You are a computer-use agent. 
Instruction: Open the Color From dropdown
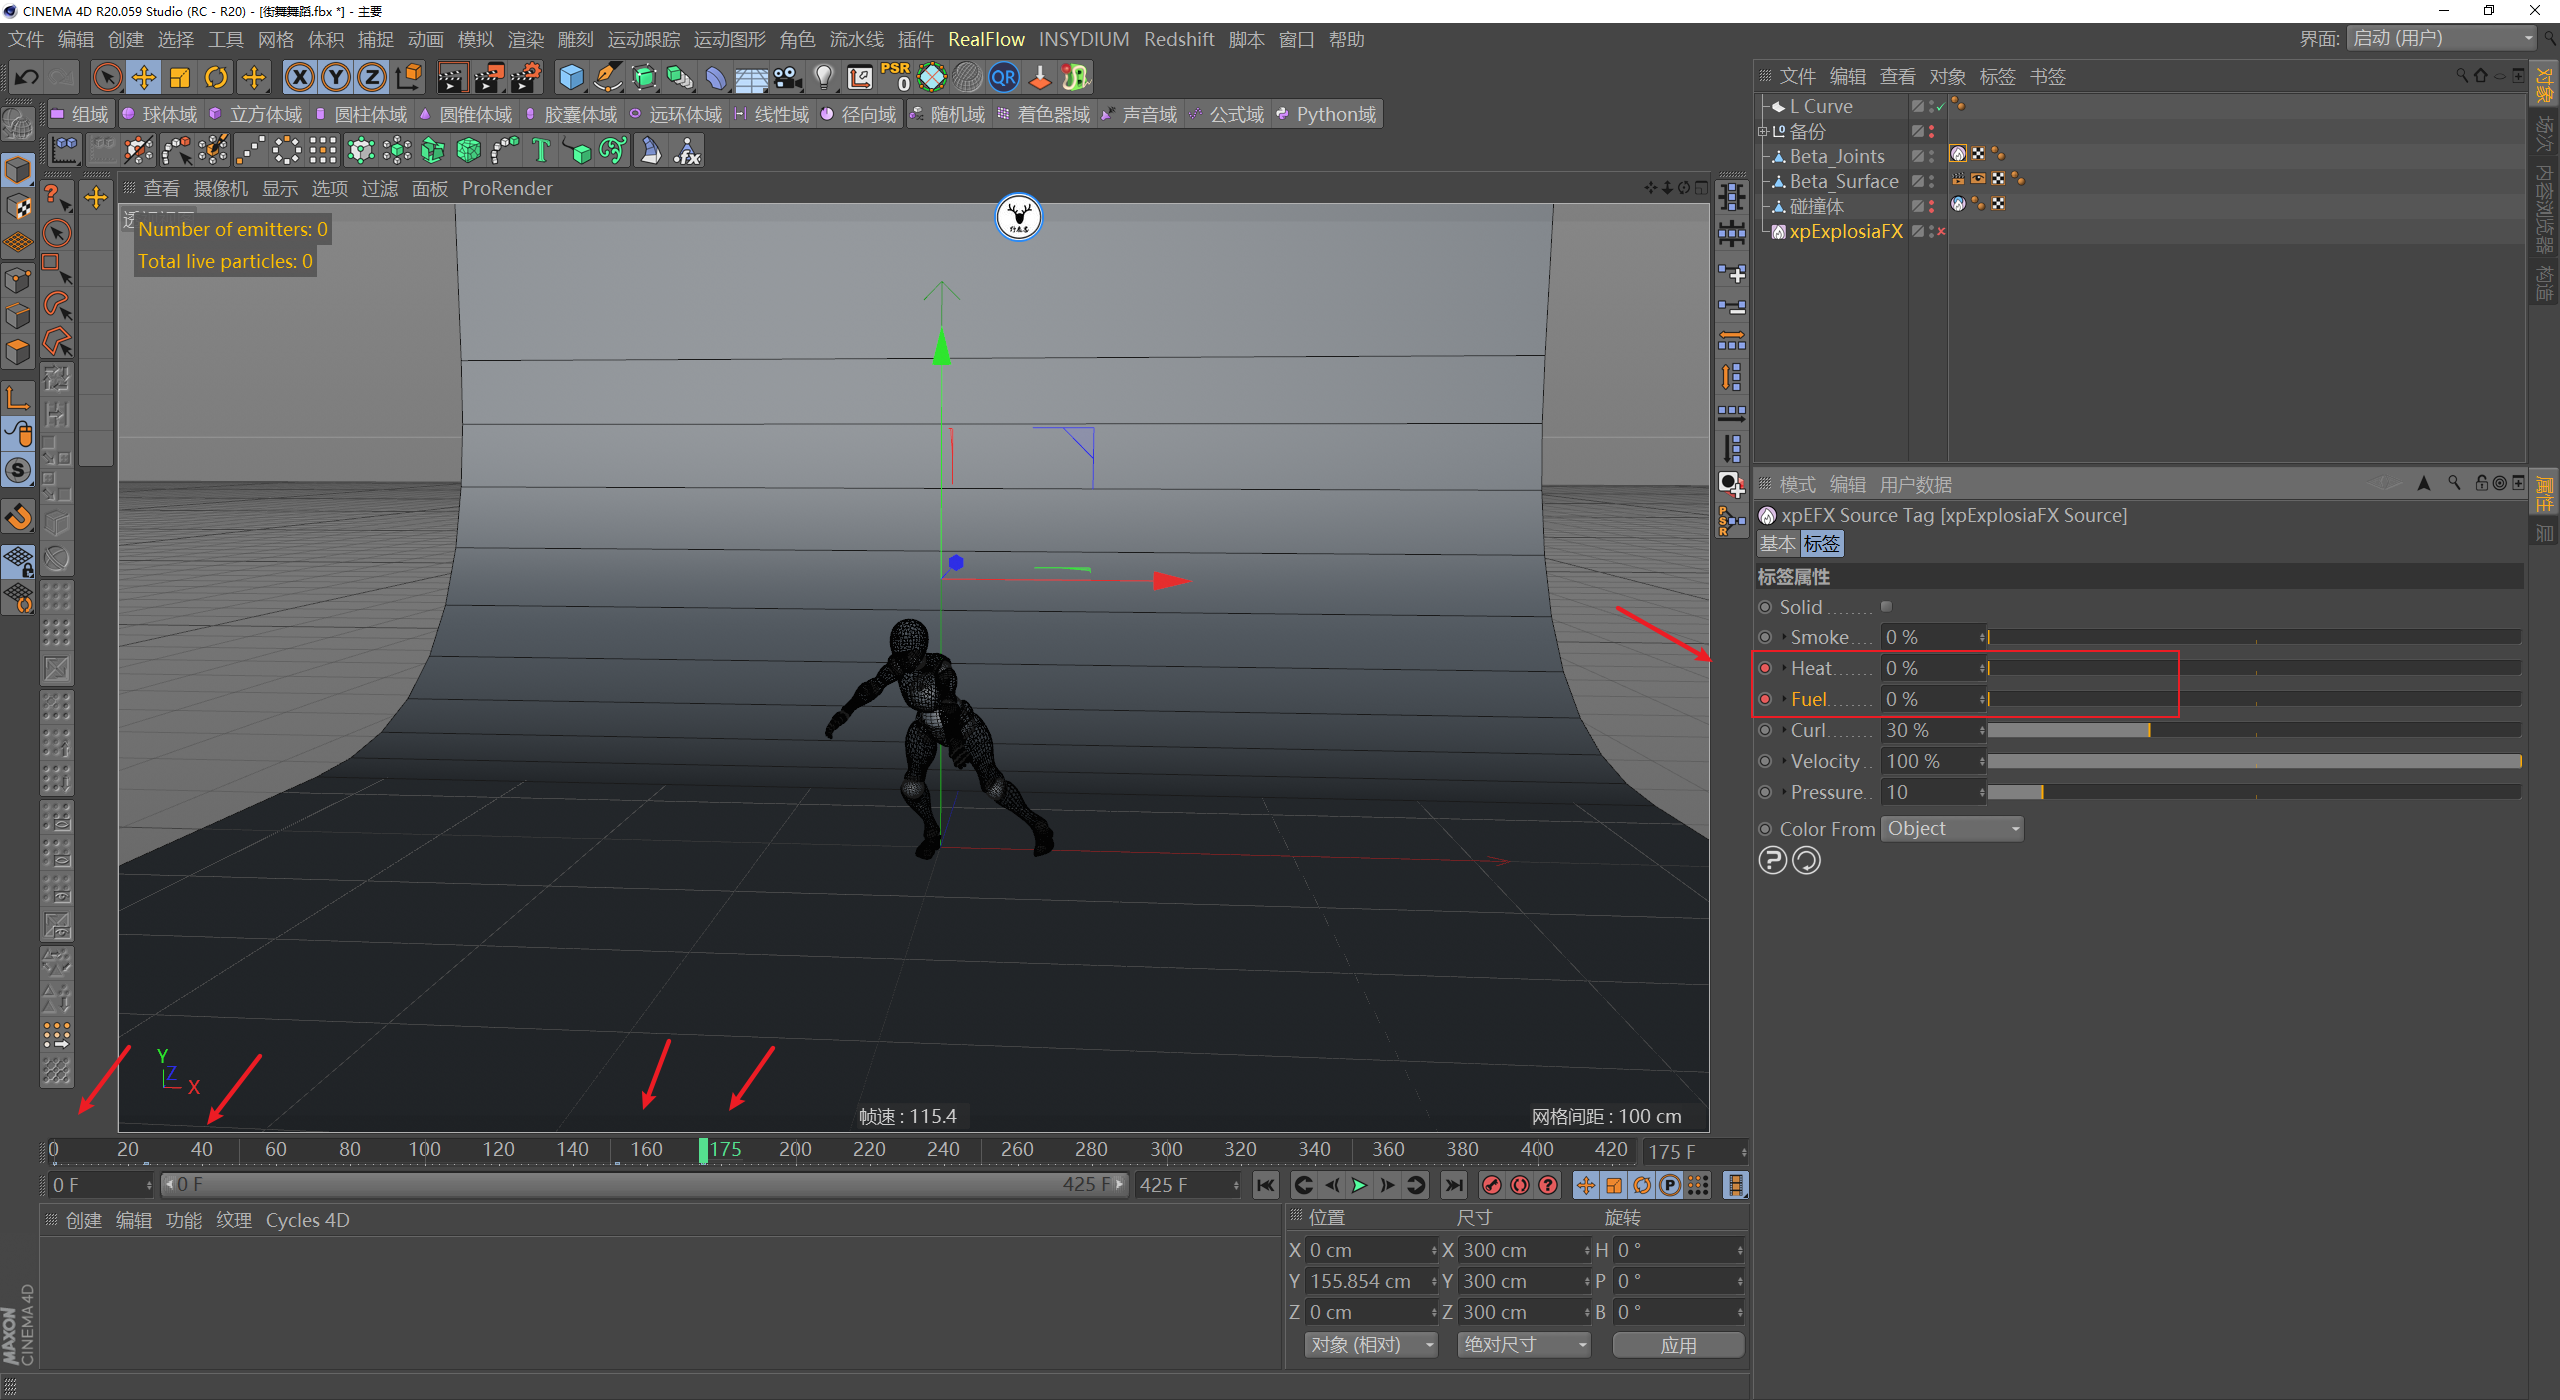(1952, 829)
